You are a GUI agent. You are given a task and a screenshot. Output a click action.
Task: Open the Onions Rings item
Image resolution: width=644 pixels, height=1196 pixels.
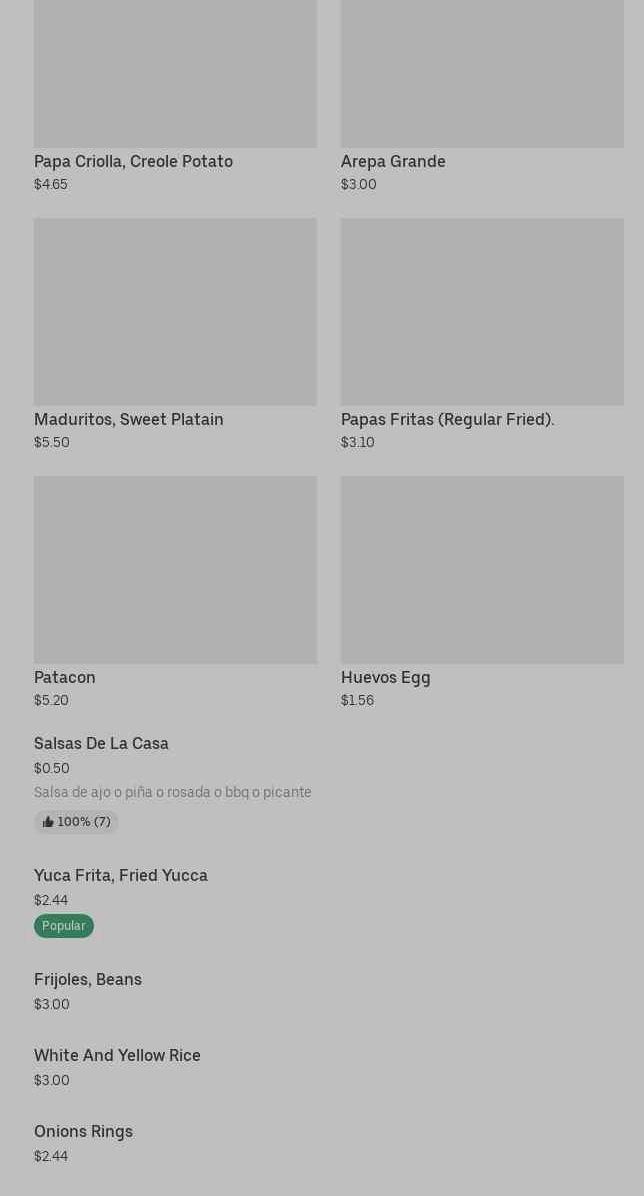pos(83,1131)
